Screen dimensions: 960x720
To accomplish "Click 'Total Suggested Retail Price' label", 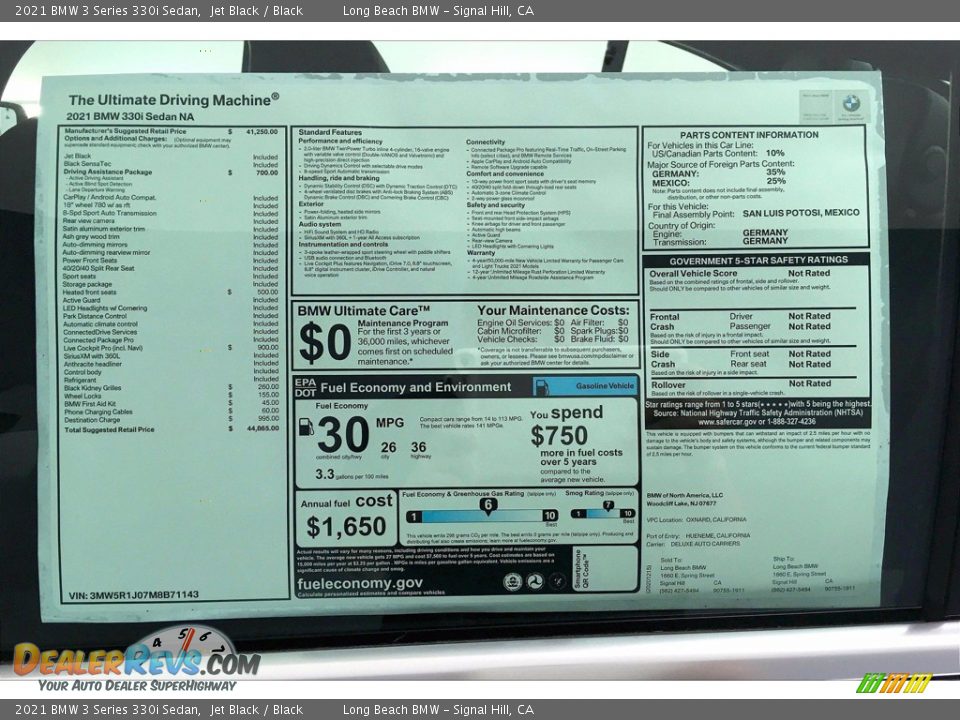I will 110,429.
